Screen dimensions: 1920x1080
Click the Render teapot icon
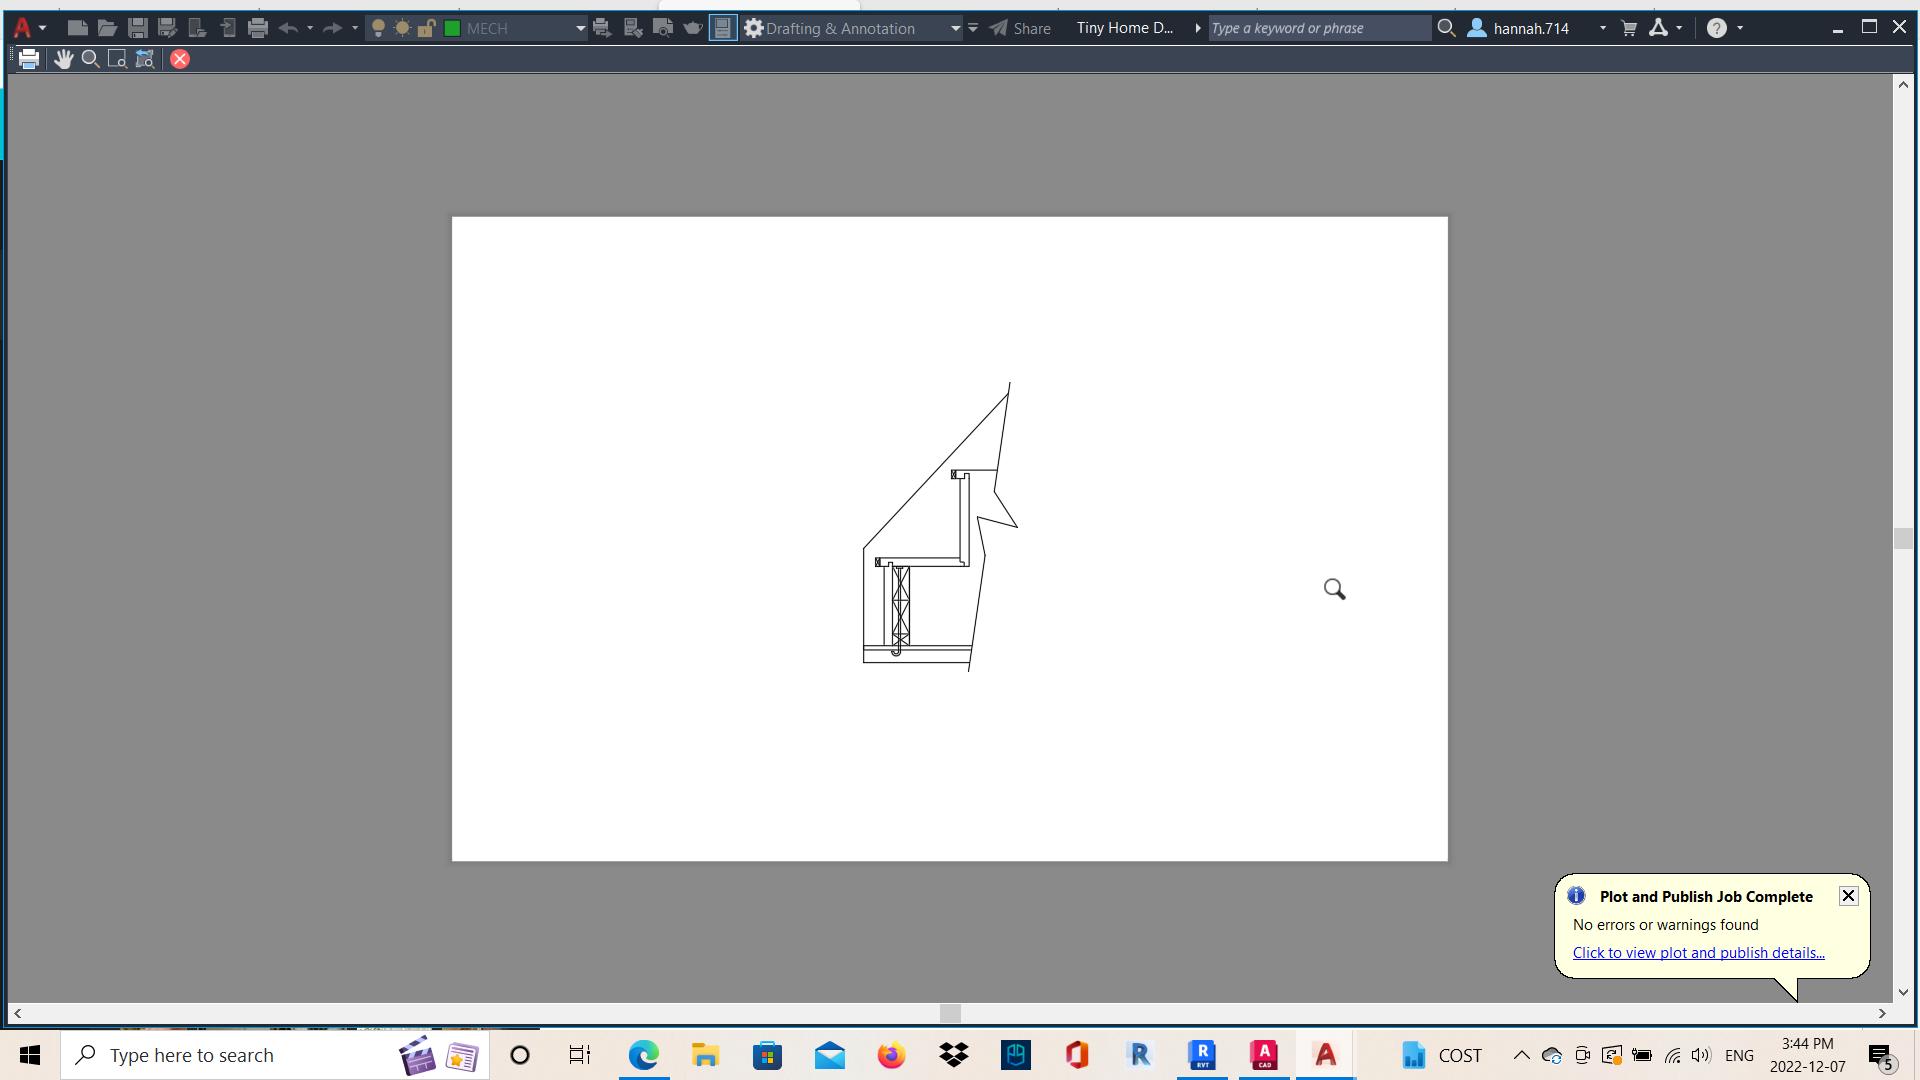[x=692, y=28]
